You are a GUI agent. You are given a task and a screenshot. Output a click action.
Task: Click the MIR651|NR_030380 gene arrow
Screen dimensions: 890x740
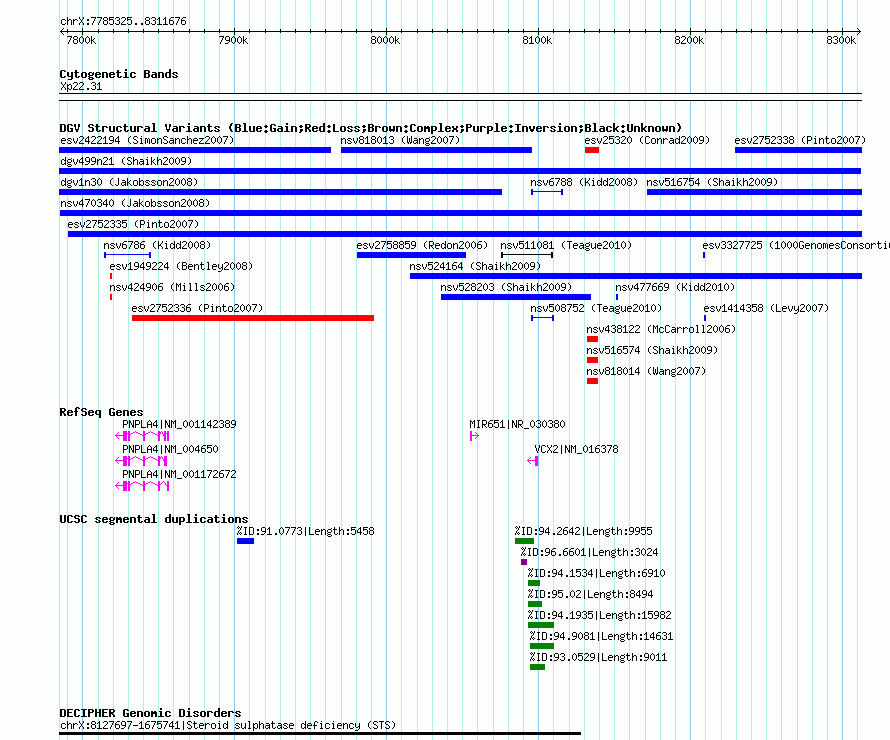pyautogui.click(x=475, y=436)
